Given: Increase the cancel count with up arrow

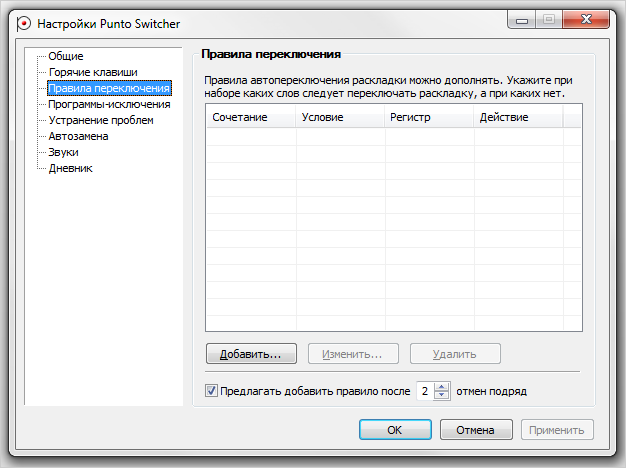Looking at the screenshot, I should pos(442,387).
